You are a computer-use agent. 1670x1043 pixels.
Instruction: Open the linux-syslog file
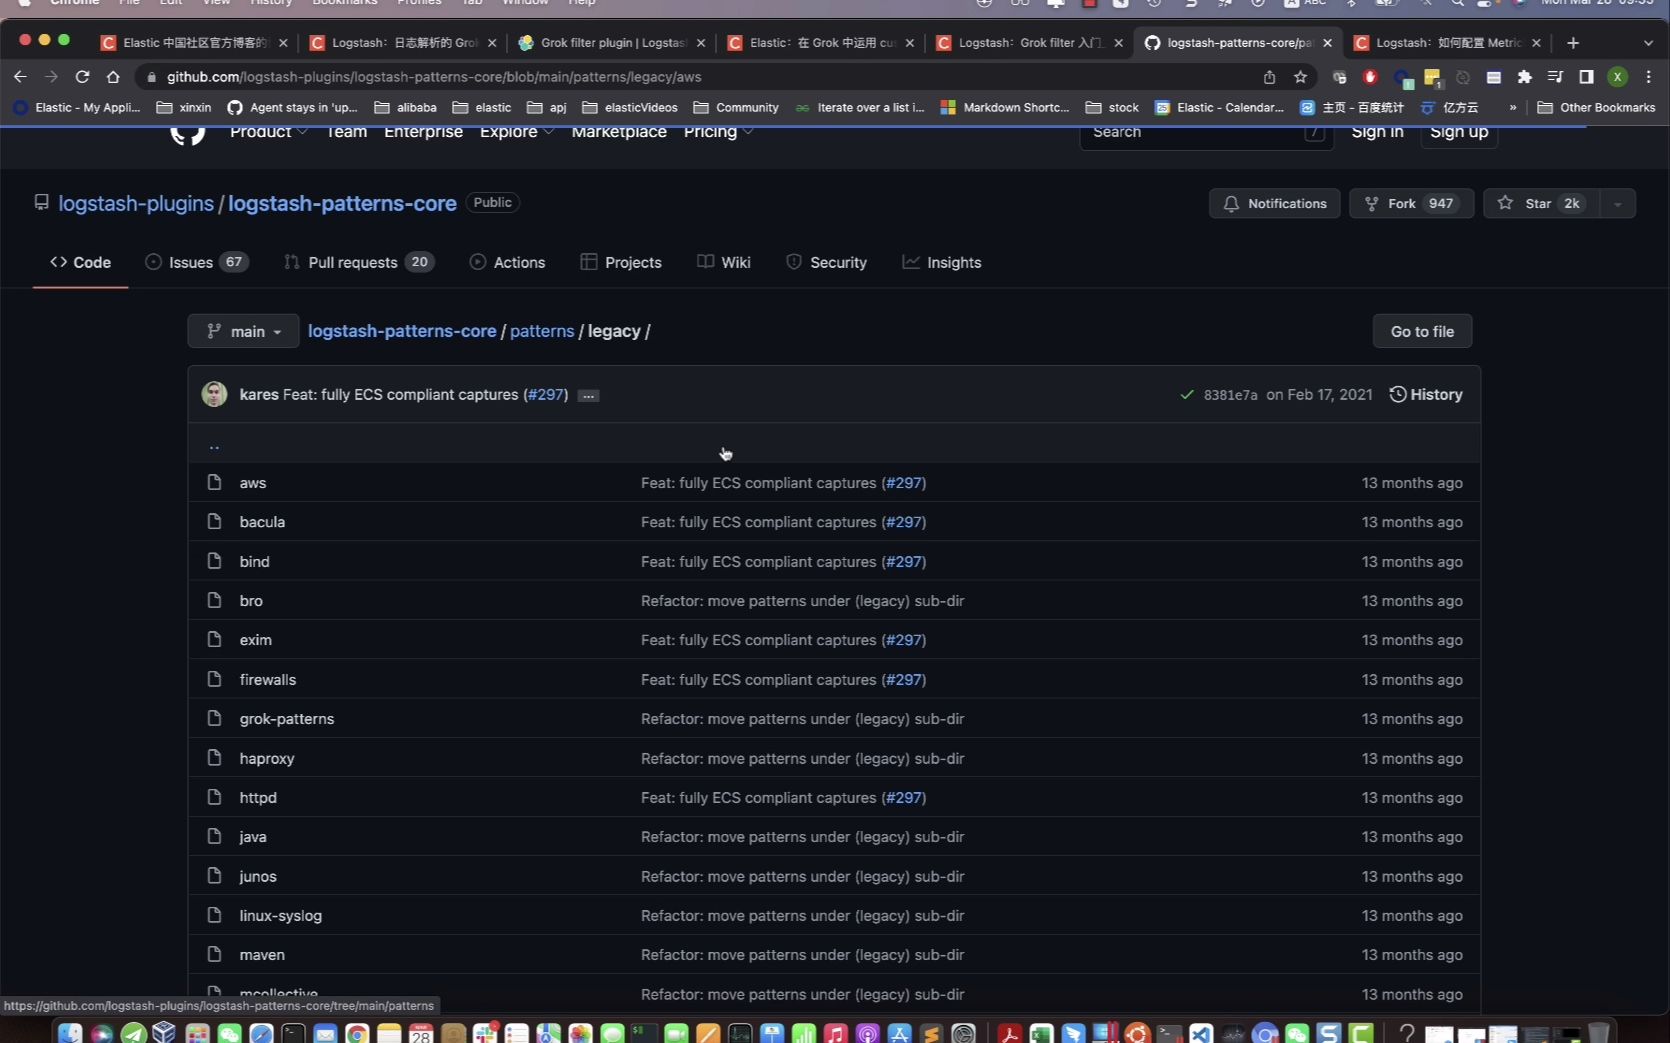click(281, 916)
